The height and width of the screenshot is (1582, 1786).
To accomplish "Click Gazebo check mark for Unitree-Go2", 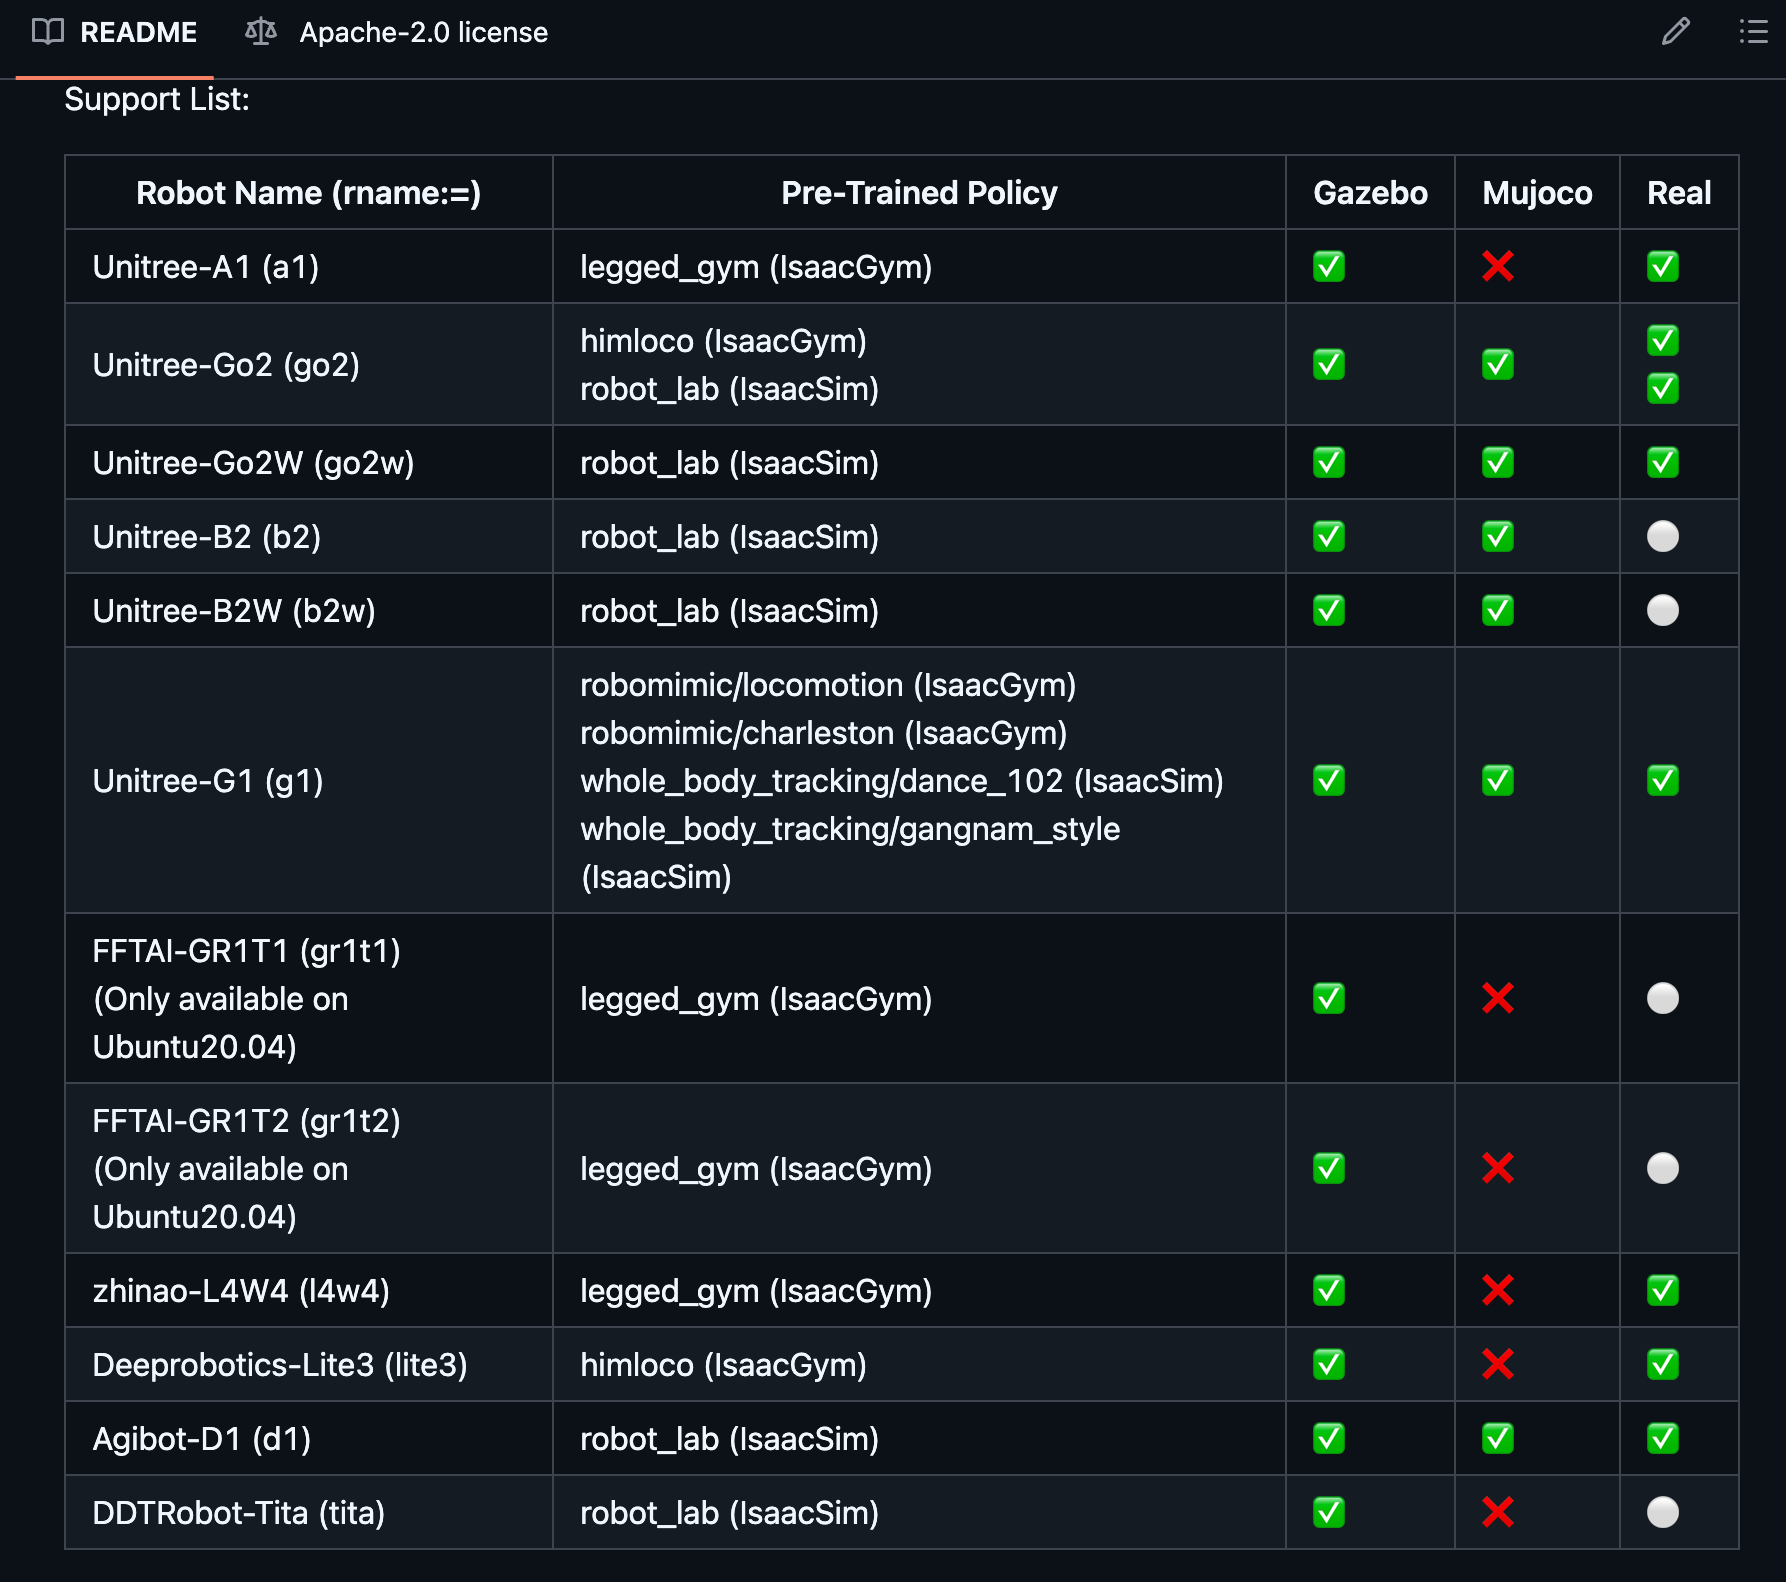I will pyautogui.click(x=1329, y=365).
